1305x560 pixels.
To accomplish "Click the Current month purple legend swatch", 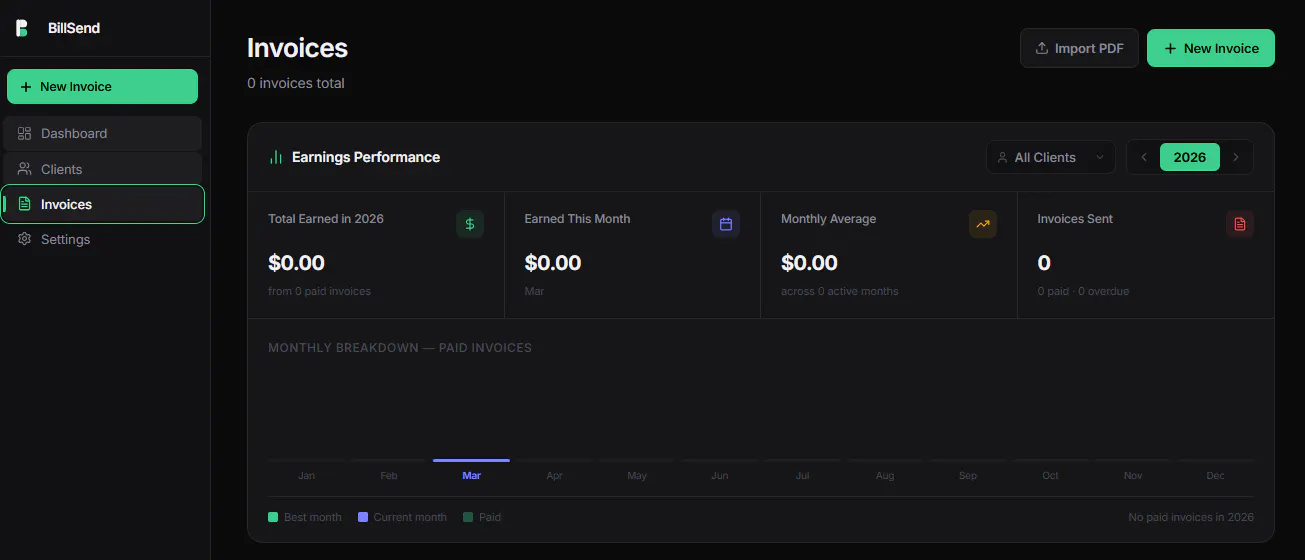I will click(363, 517).
